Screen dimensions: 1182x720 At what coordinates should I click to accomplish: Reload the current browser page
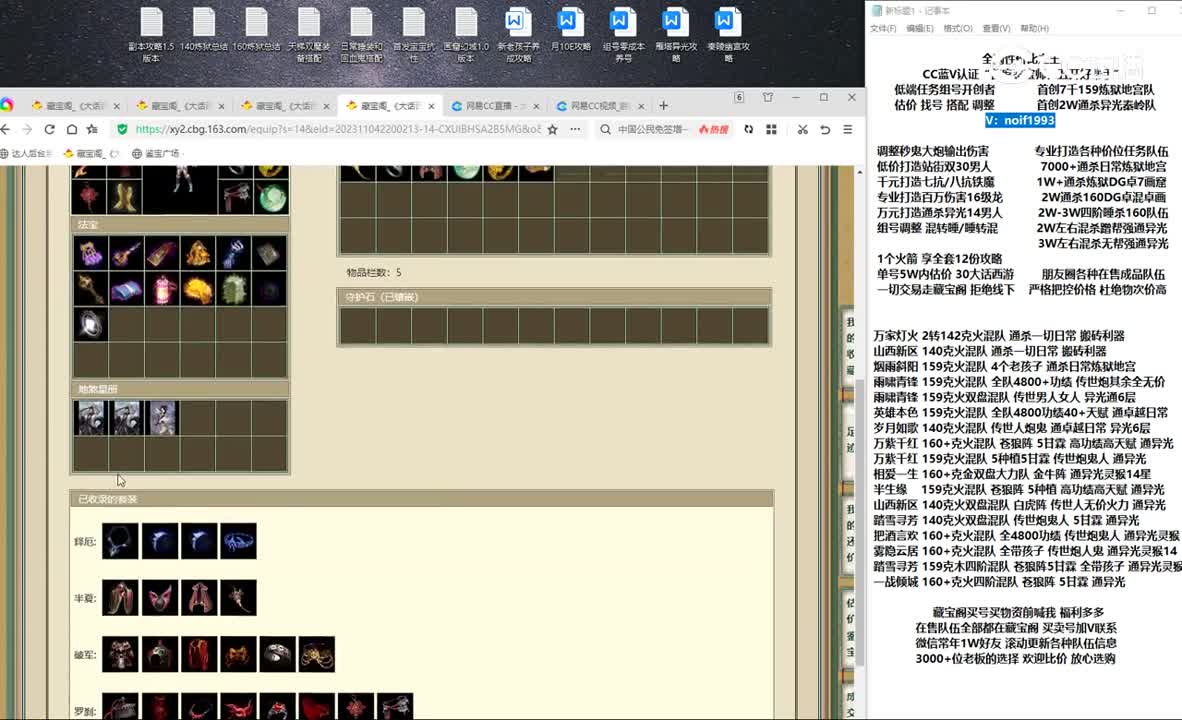(50, 130)
